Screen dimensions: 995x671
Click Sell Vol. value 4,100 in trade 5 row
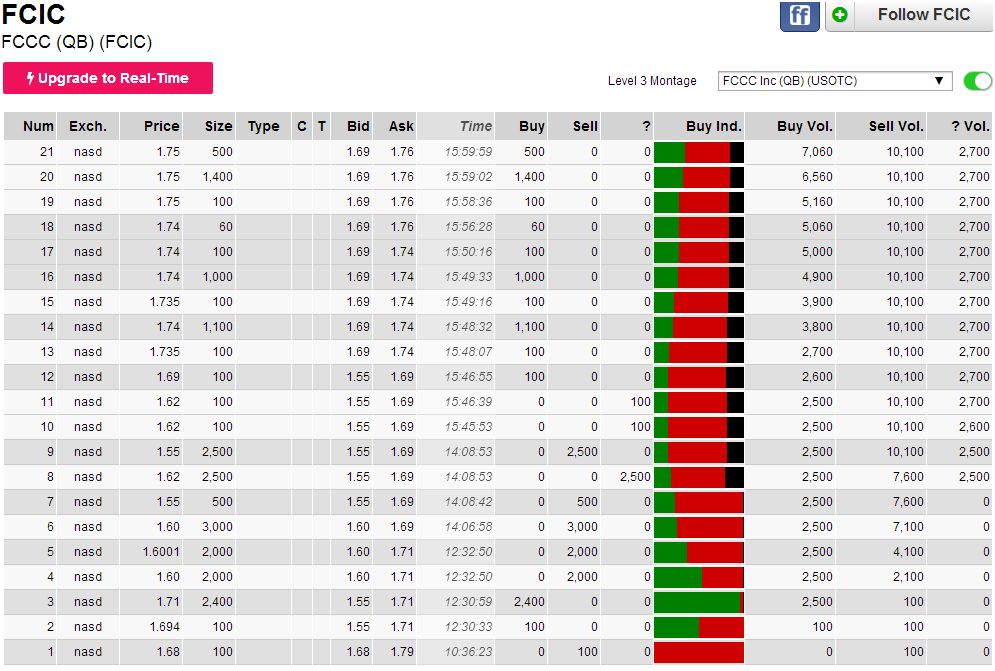pos(908,552)
